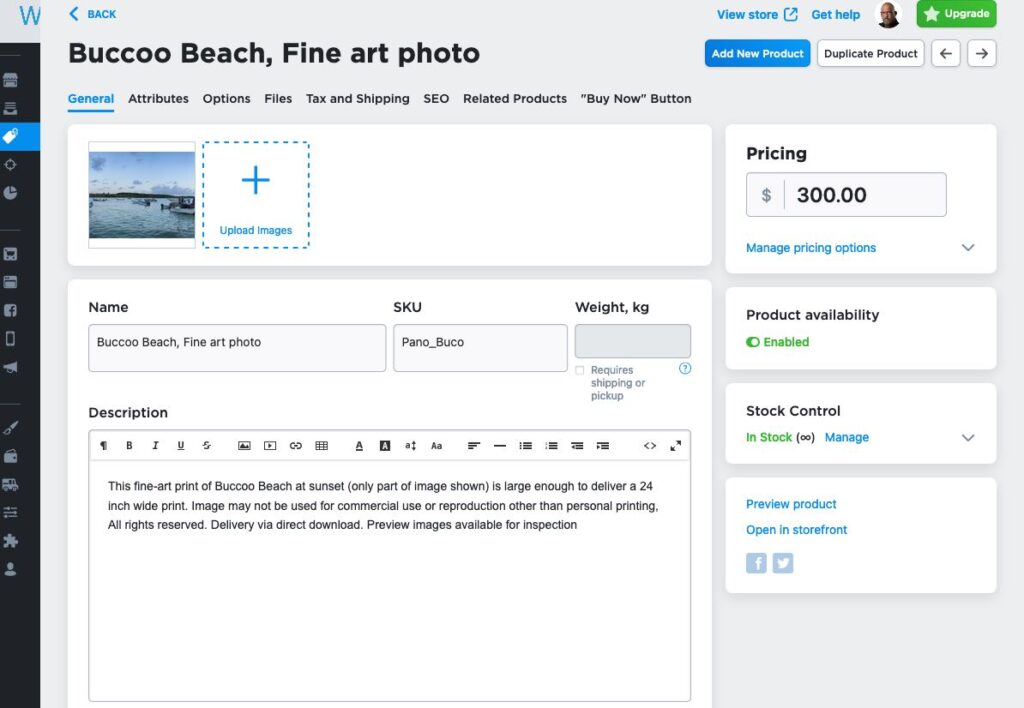
Task: Expand the Stock Control panel chevron
Action: tap(967, 437)
